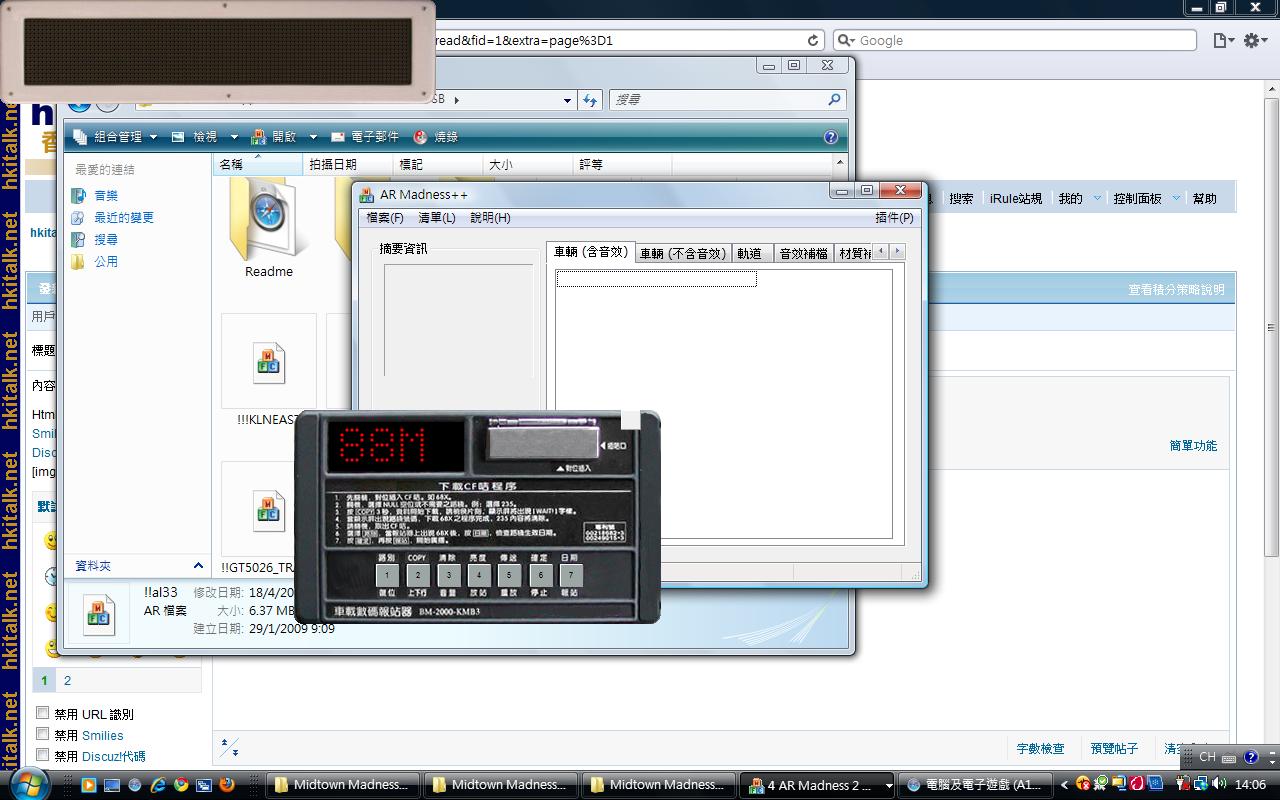
Task: Reload the browser page
Action: [x=814, y=41]
